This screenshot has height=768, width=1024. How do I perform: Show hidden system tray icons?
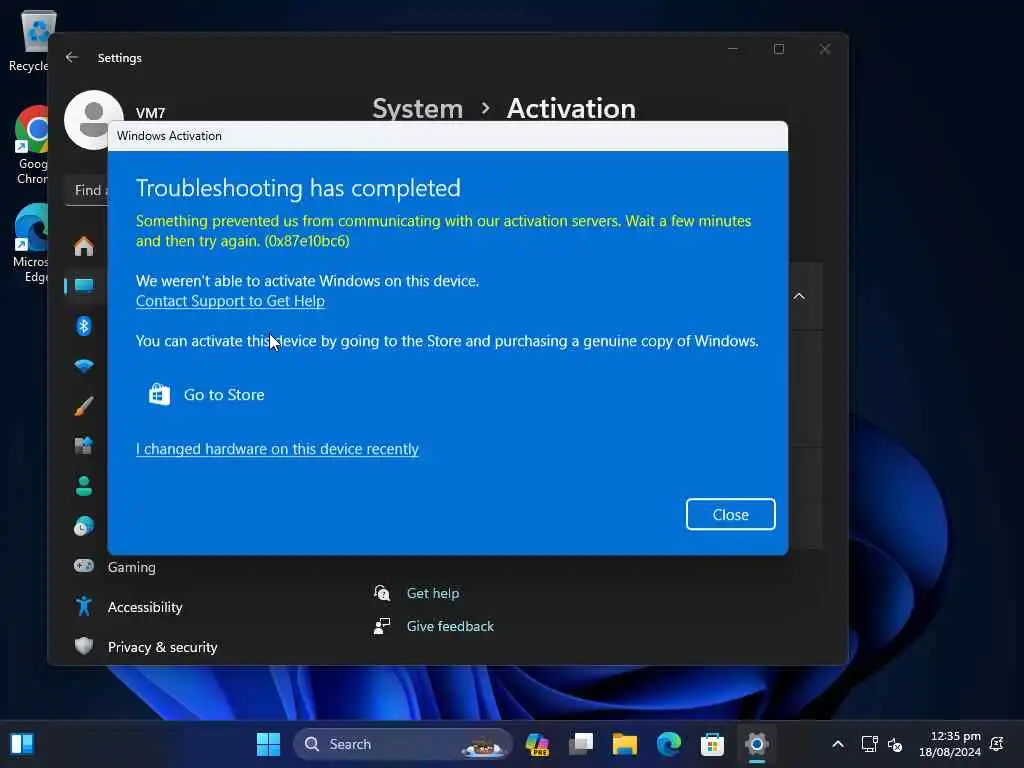[x=838, y=744]
